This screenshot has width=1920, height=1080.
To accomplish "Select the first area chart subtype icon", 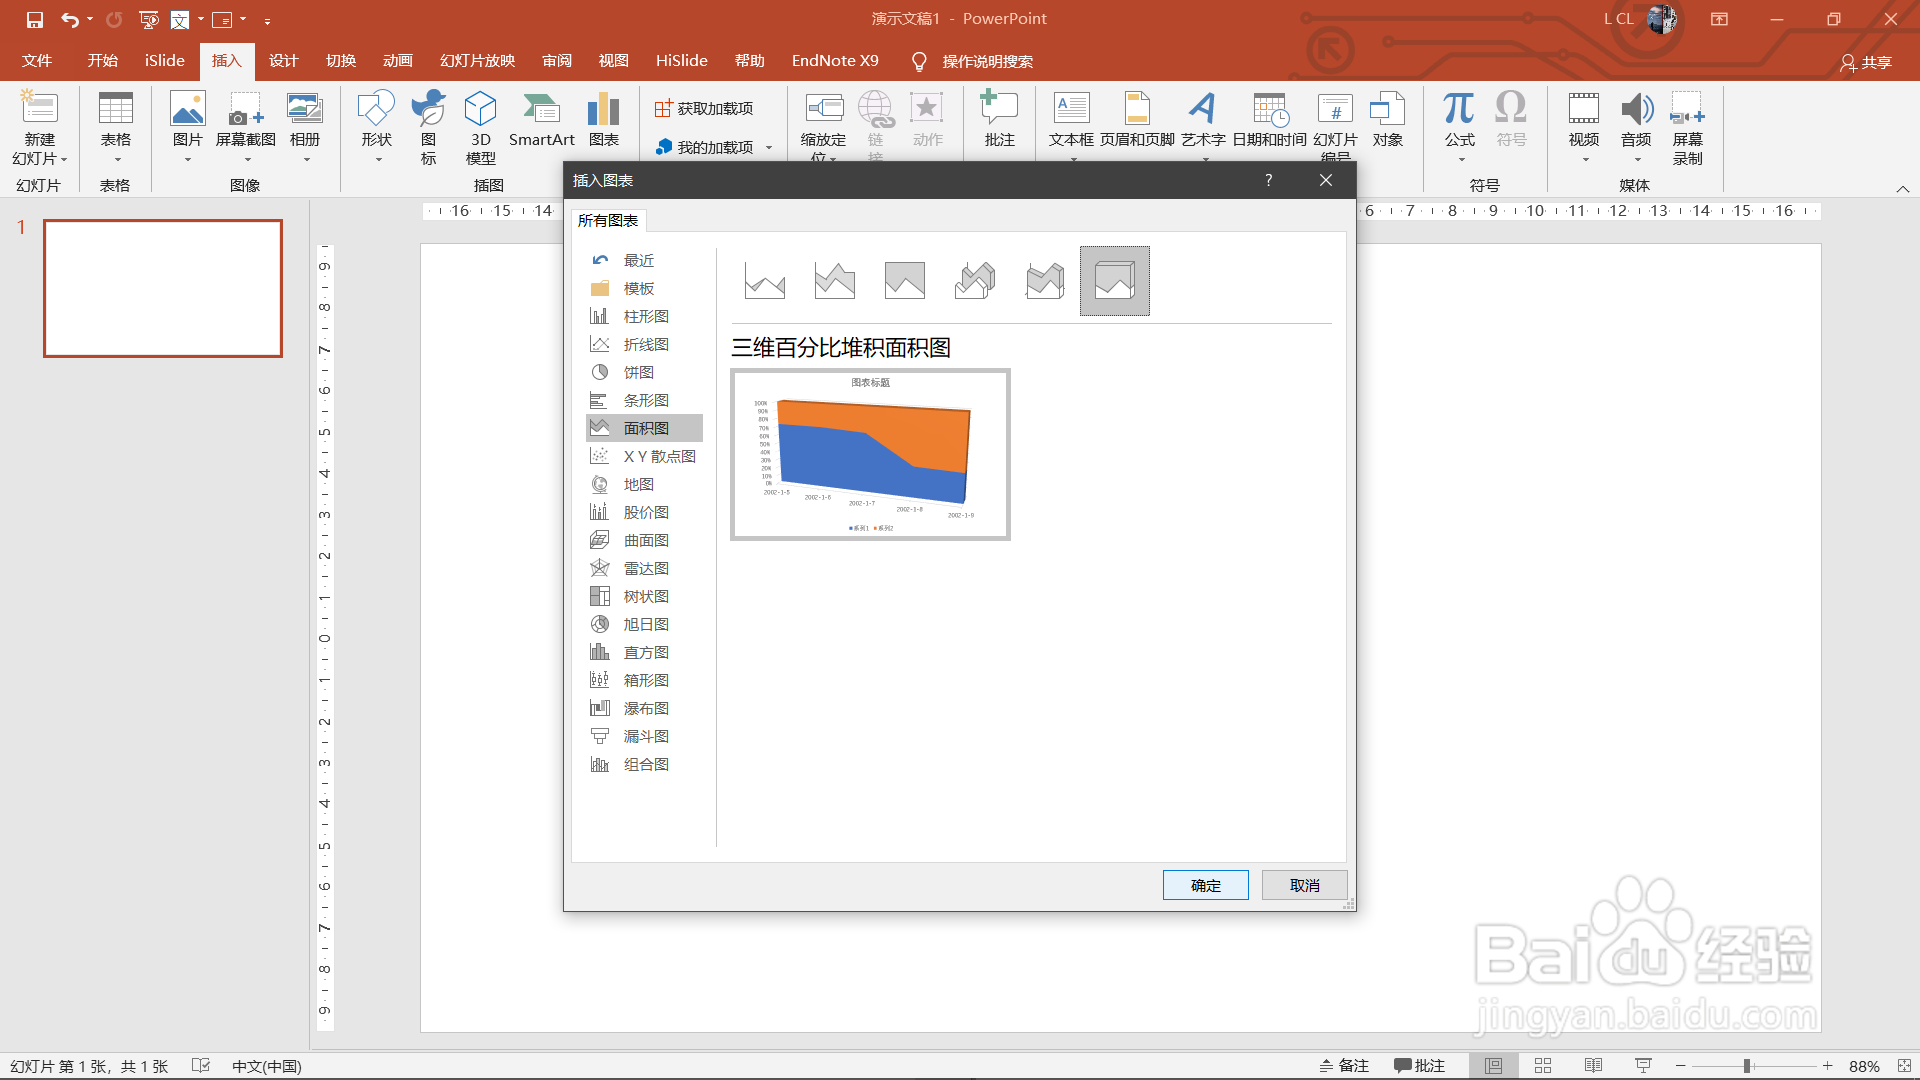I will [x=765, y=281].
